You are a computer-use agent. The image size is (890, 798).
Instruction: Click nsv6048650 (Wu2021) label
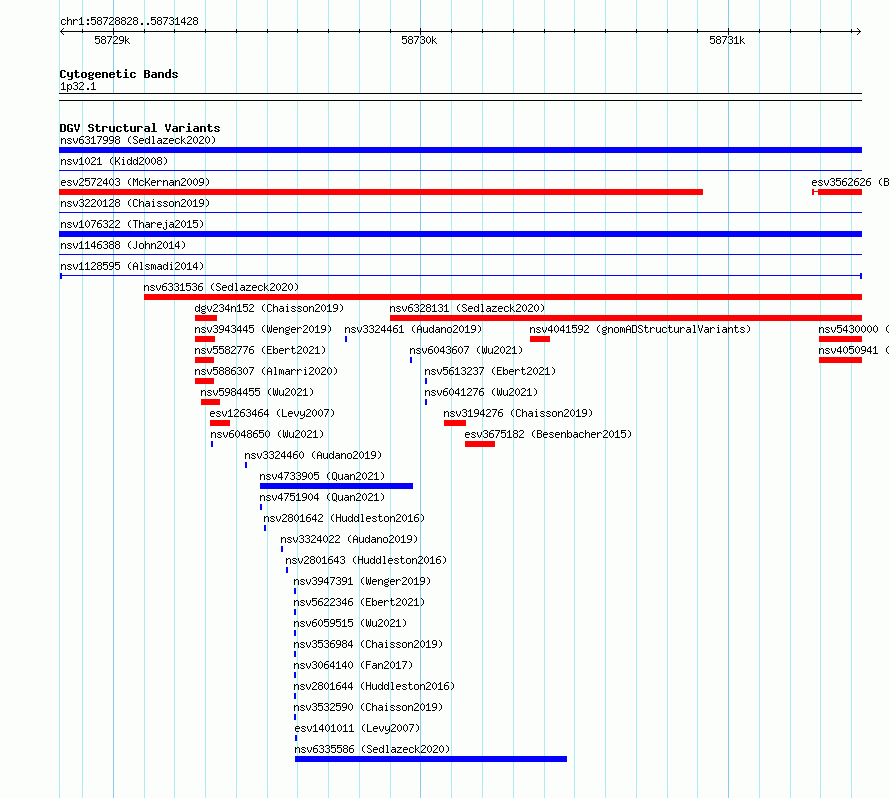point(267,434)
